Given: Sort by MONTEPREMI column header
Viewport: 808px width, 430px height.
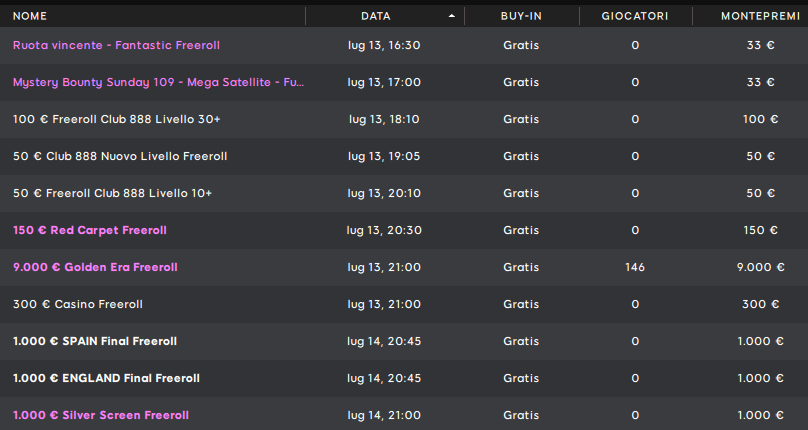Looking at the screenshot, I should [760, 16].
